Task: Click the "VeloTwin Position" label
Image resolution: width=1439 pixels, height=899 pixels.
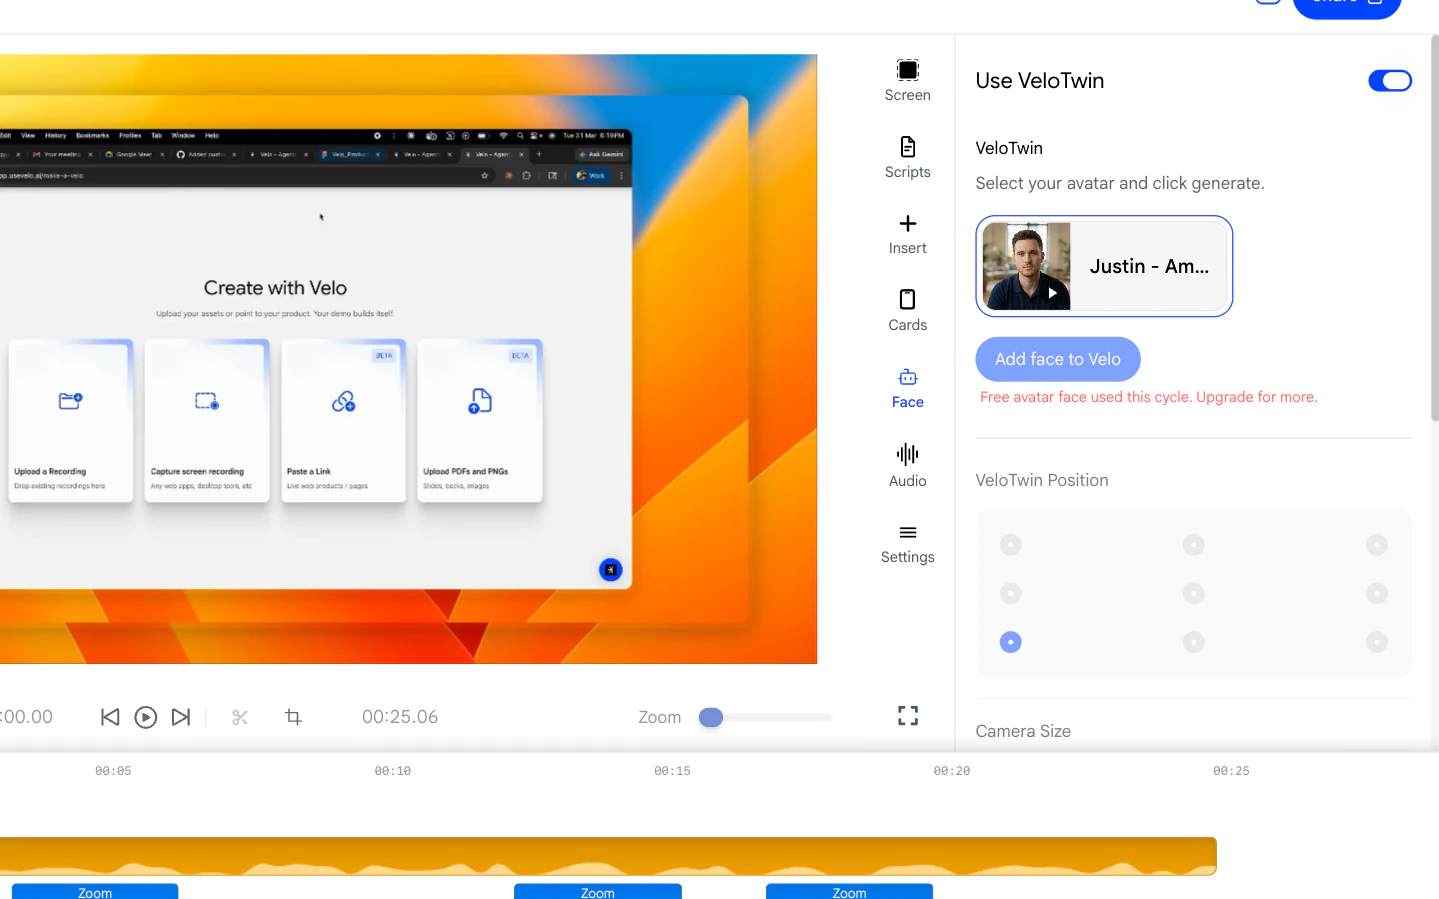Action: point(1042,480)
